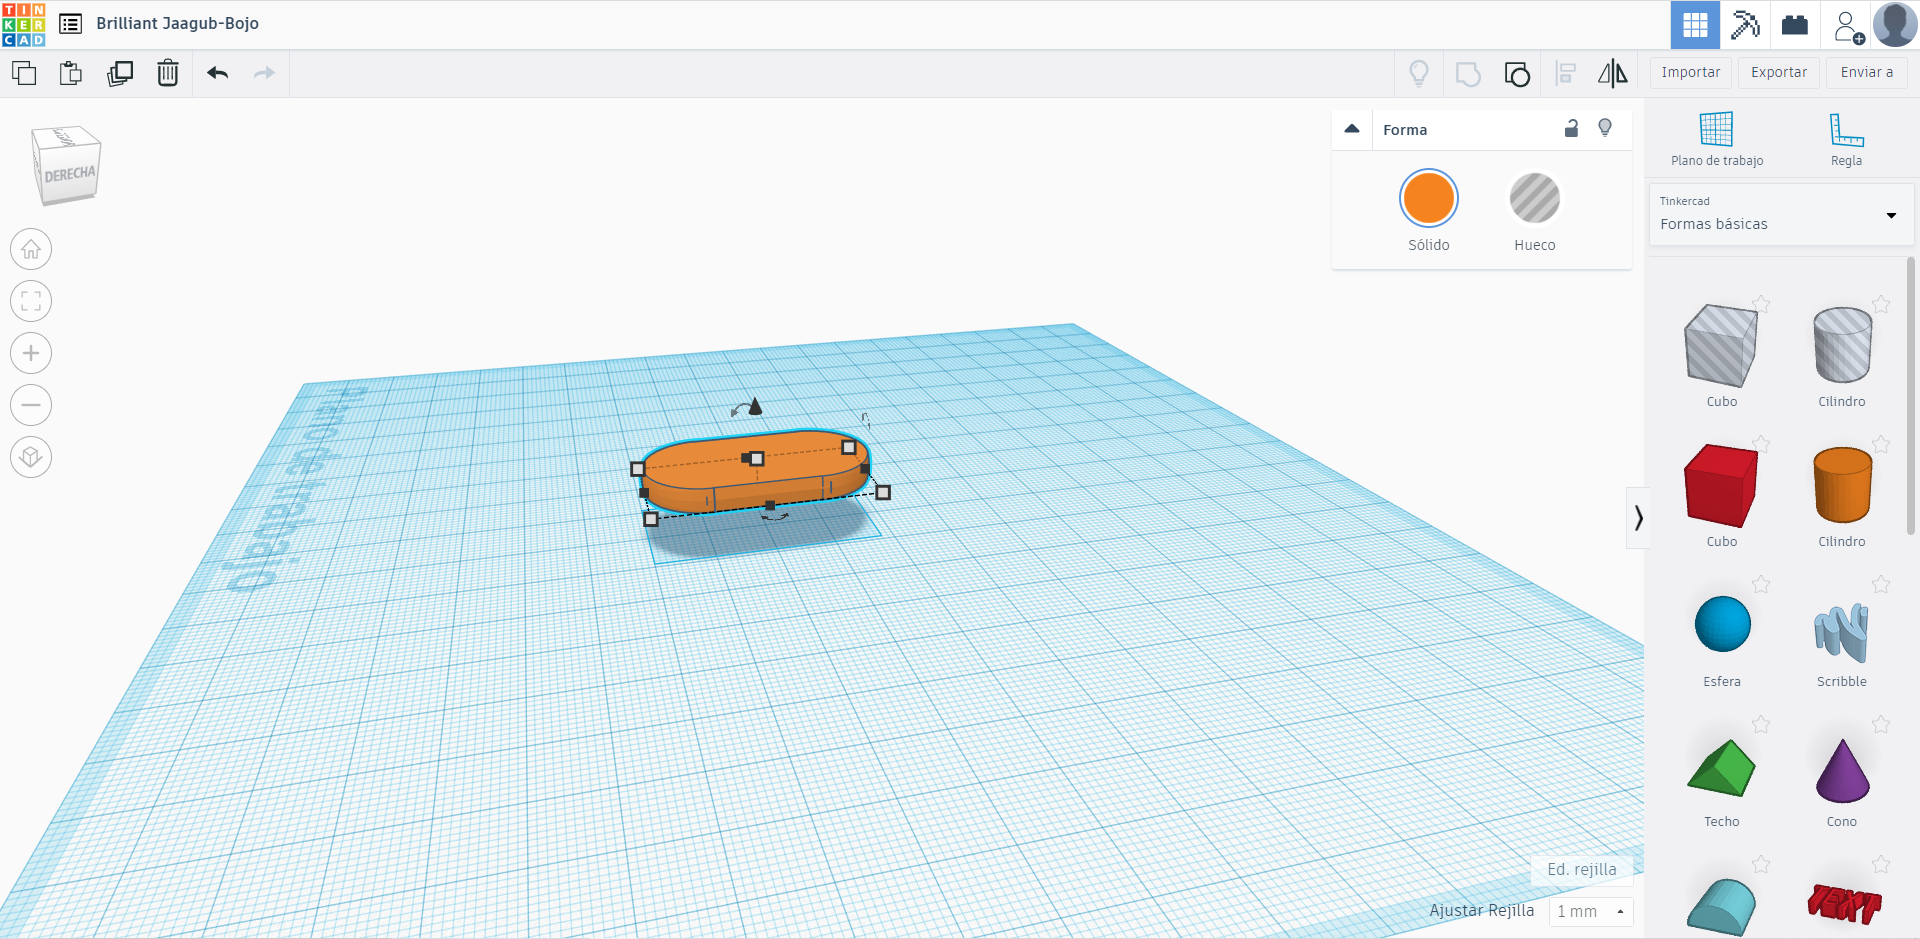This screenshot has height=939, width=1920.
Task: Pick the orange Cilindro shape
Action: (x=1842, y=485)
